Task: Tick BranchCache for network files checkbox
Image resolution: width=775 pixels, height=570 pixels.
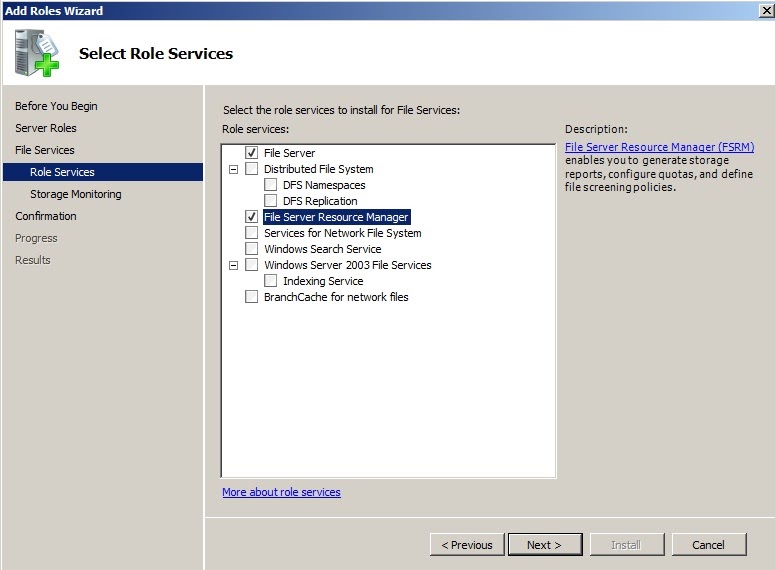Action: pyautogui.click(x=252, y=297)
